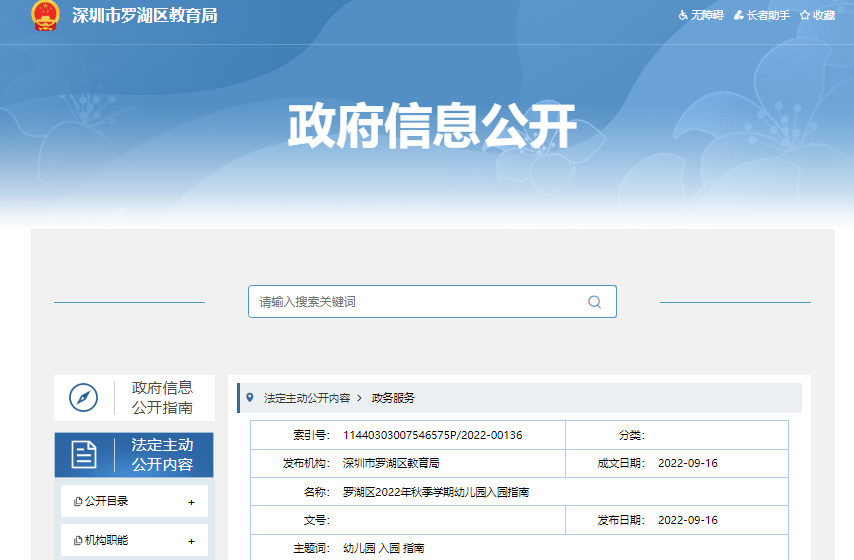The image size is (854, 560).
Task: Expand 机构职能 with the plus sign
Action: tap(191, 541)
